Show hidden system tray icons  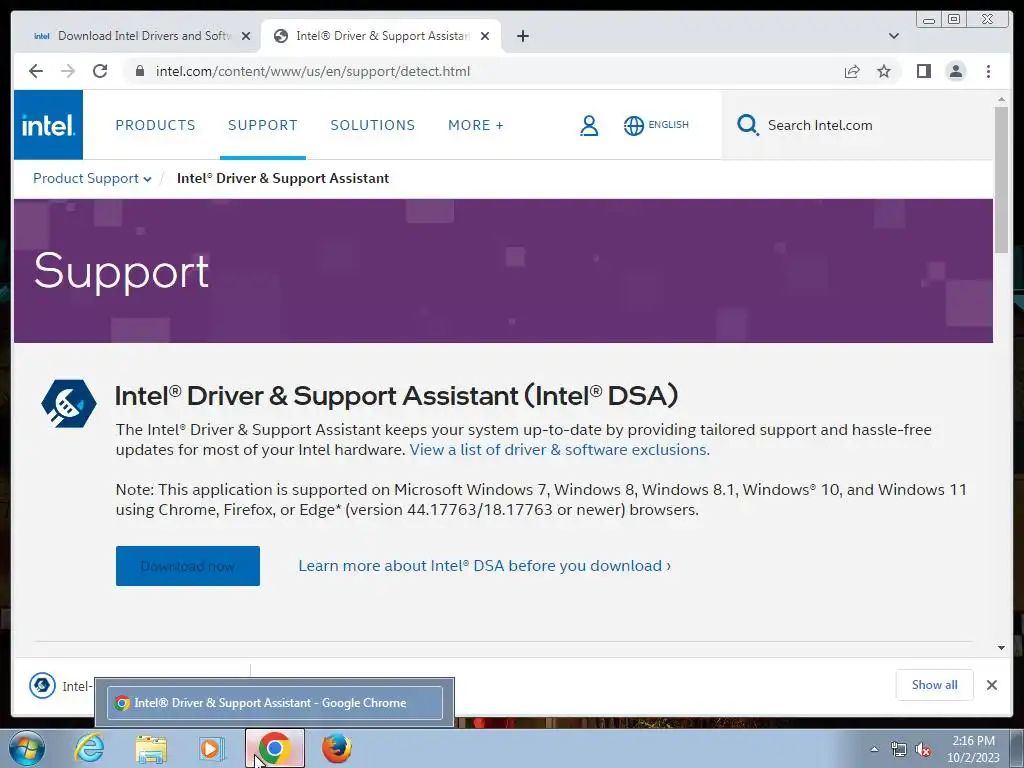pyautogui.click(x=874, y=749)
